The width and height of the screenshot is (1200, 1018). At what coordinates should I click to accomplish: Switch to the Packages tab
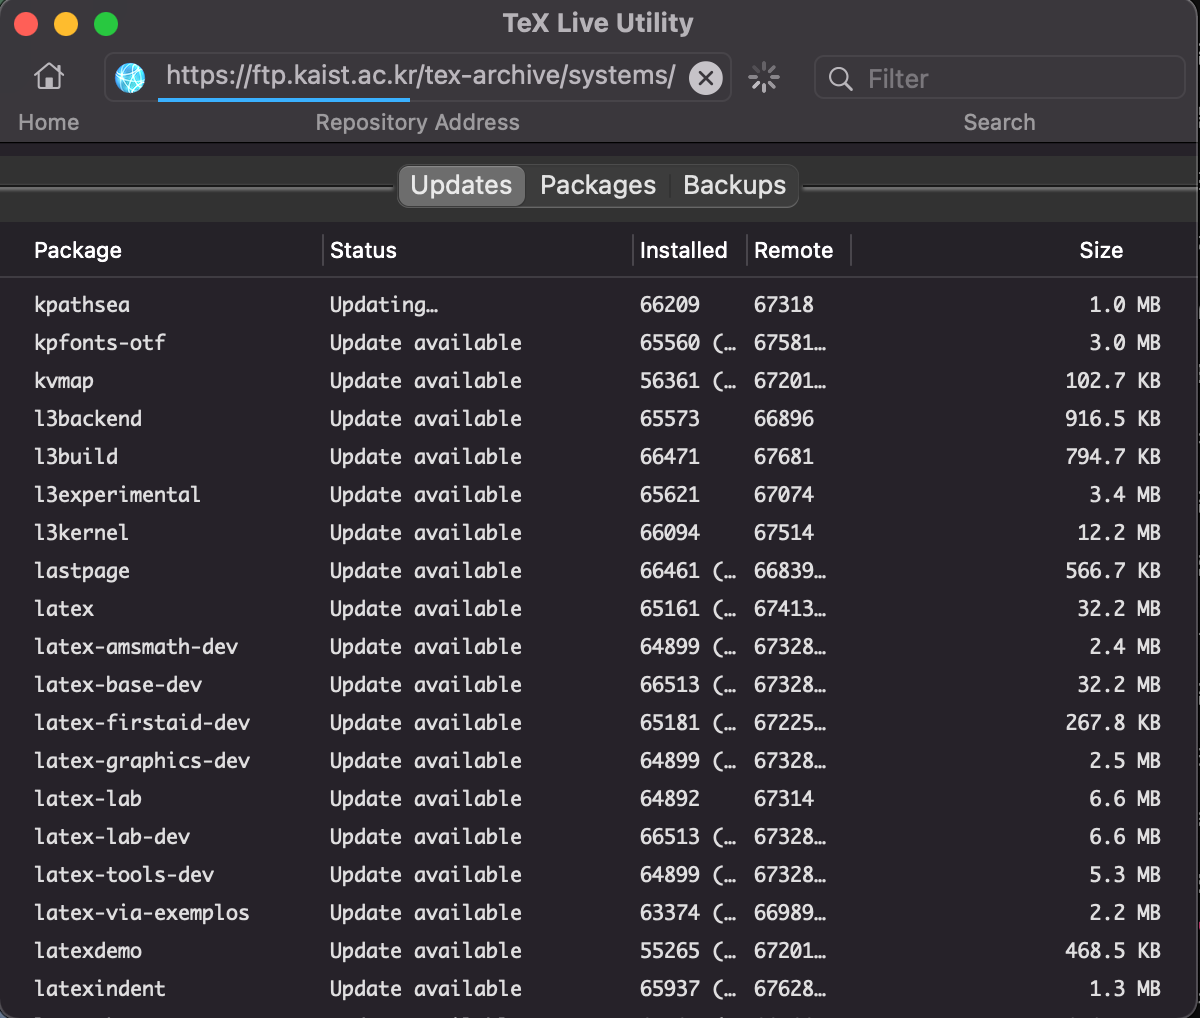click(597, 185)
